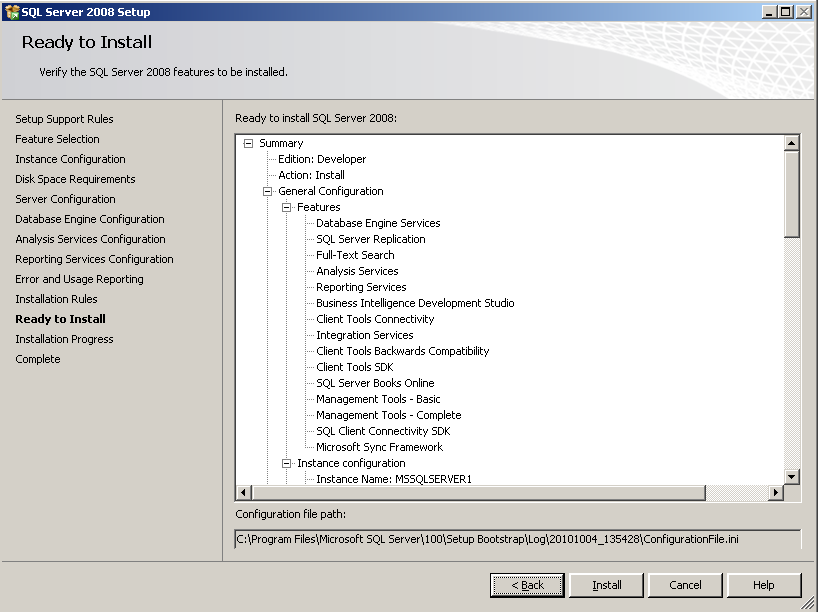Select SQL Server Replication in the tree

pyautogui.click(x=370, y=239)
